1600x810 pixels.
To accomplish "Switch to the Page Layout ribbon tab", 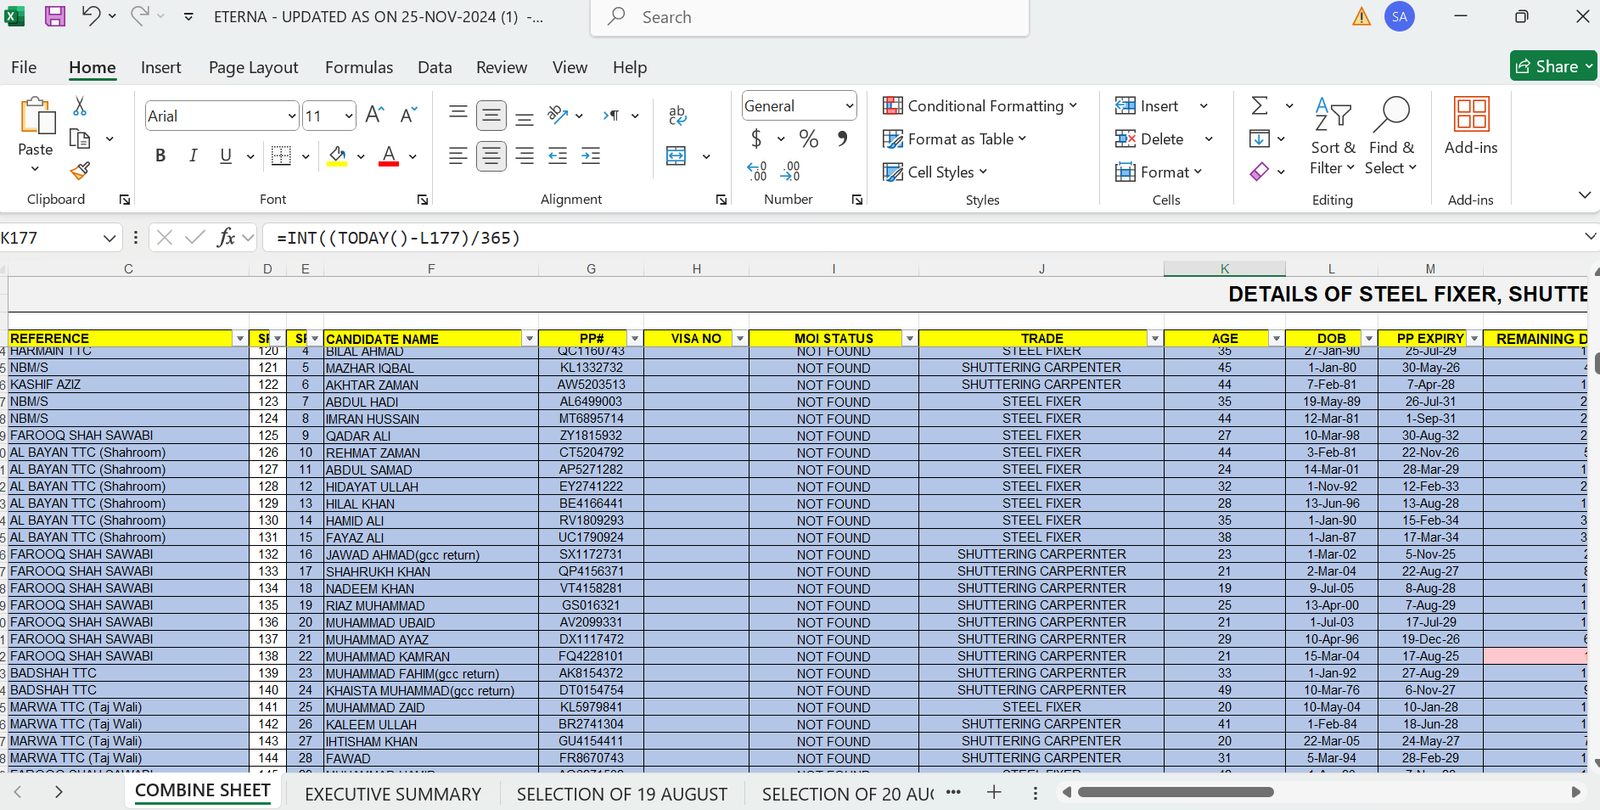I will (x=253, y=67).
